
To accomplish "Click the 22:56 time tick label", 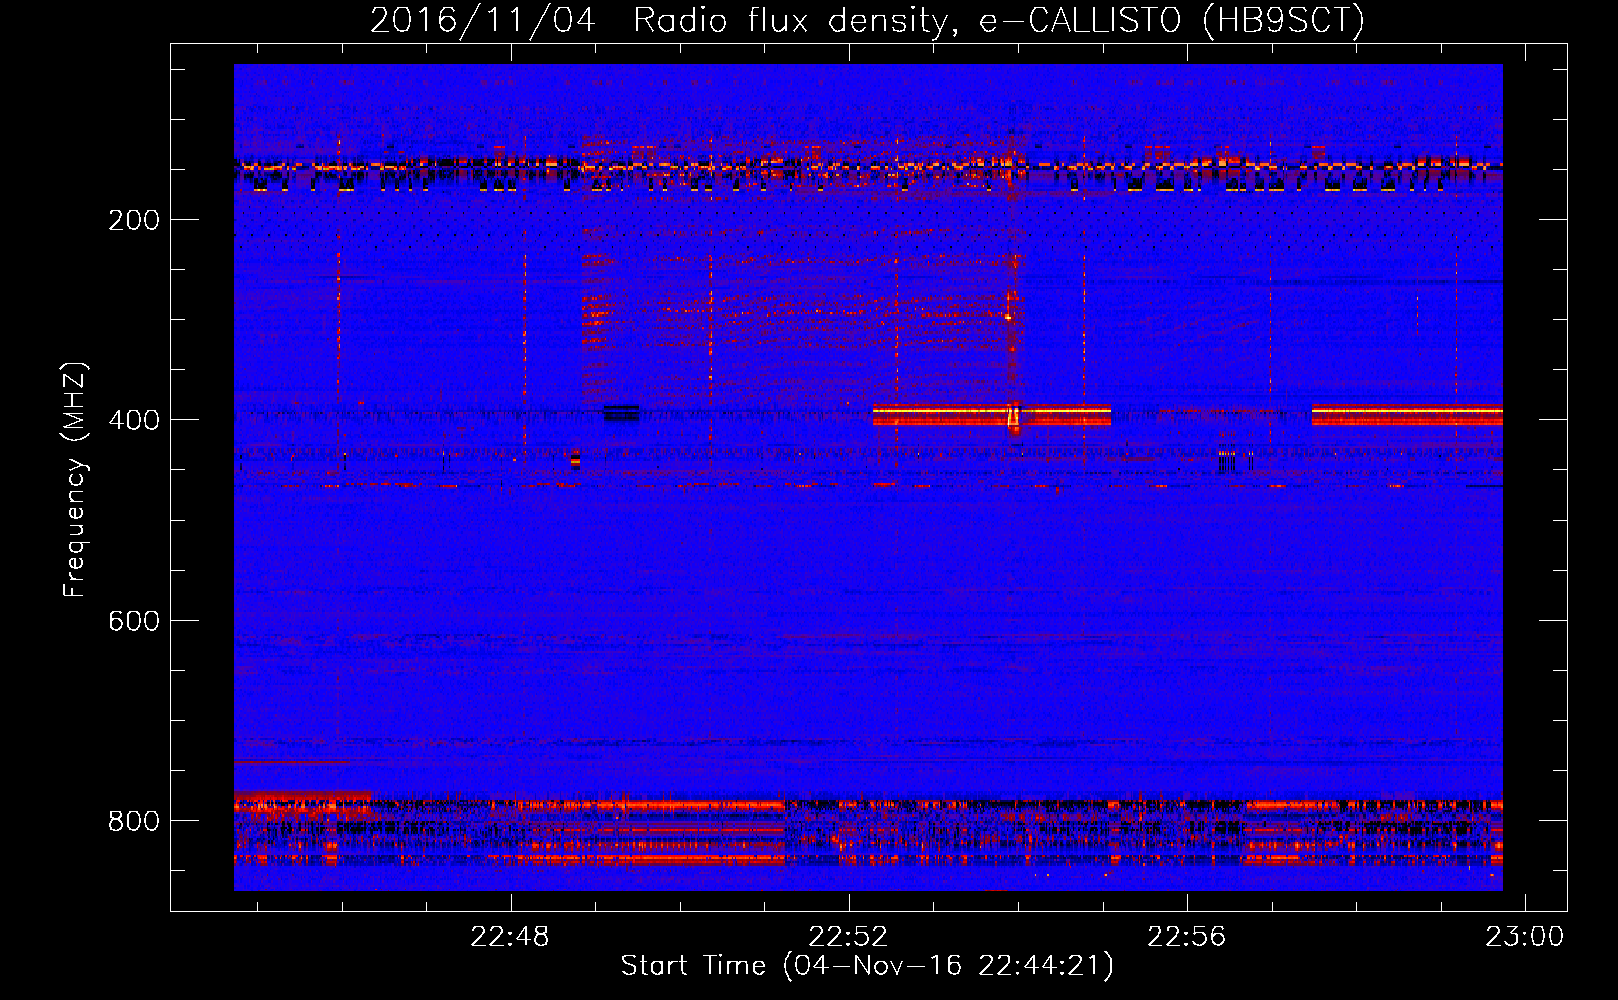I will point(1186,937).
